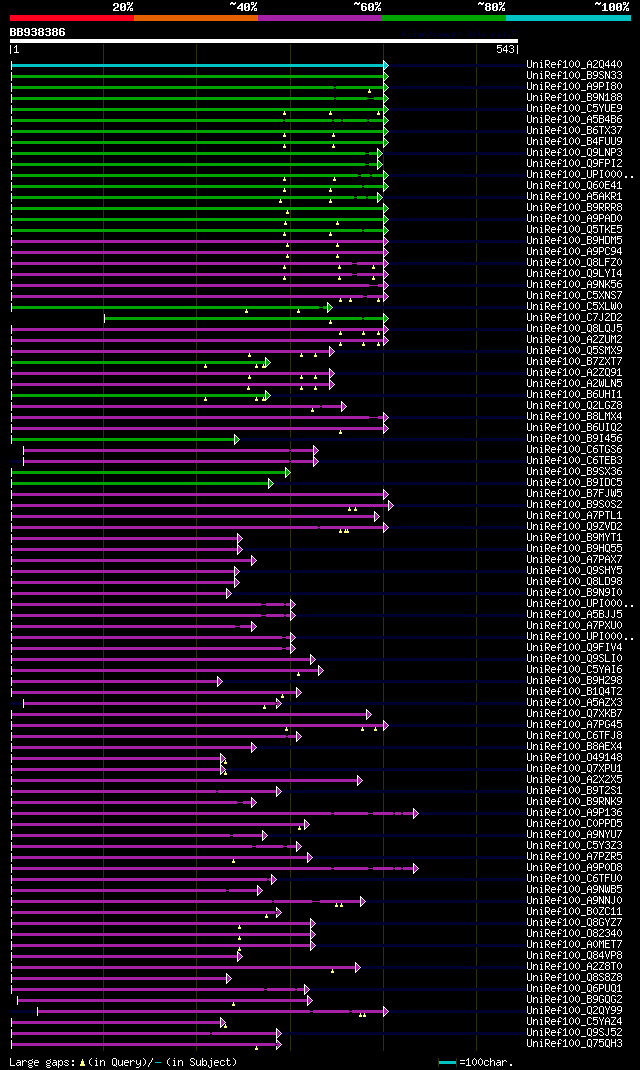Select the '=100char.' scale text
The image size is (640, 1070).
tap(485, 1062)
